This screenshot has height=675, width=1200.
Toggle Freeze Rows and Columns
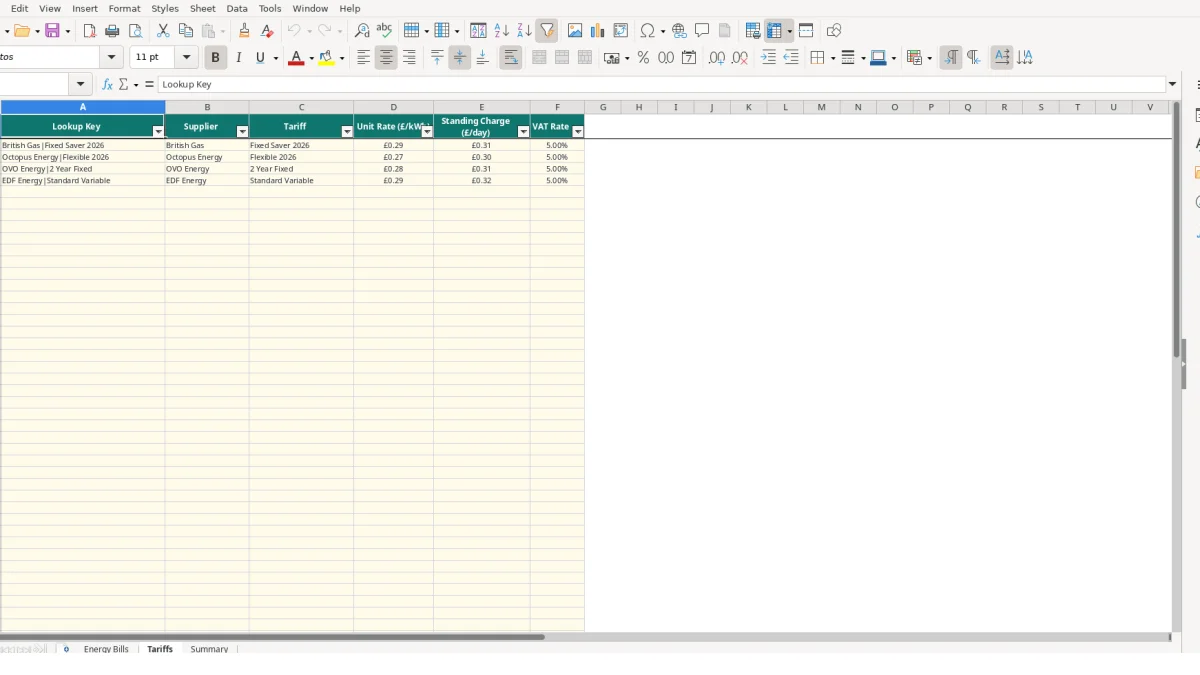[774, 31]
